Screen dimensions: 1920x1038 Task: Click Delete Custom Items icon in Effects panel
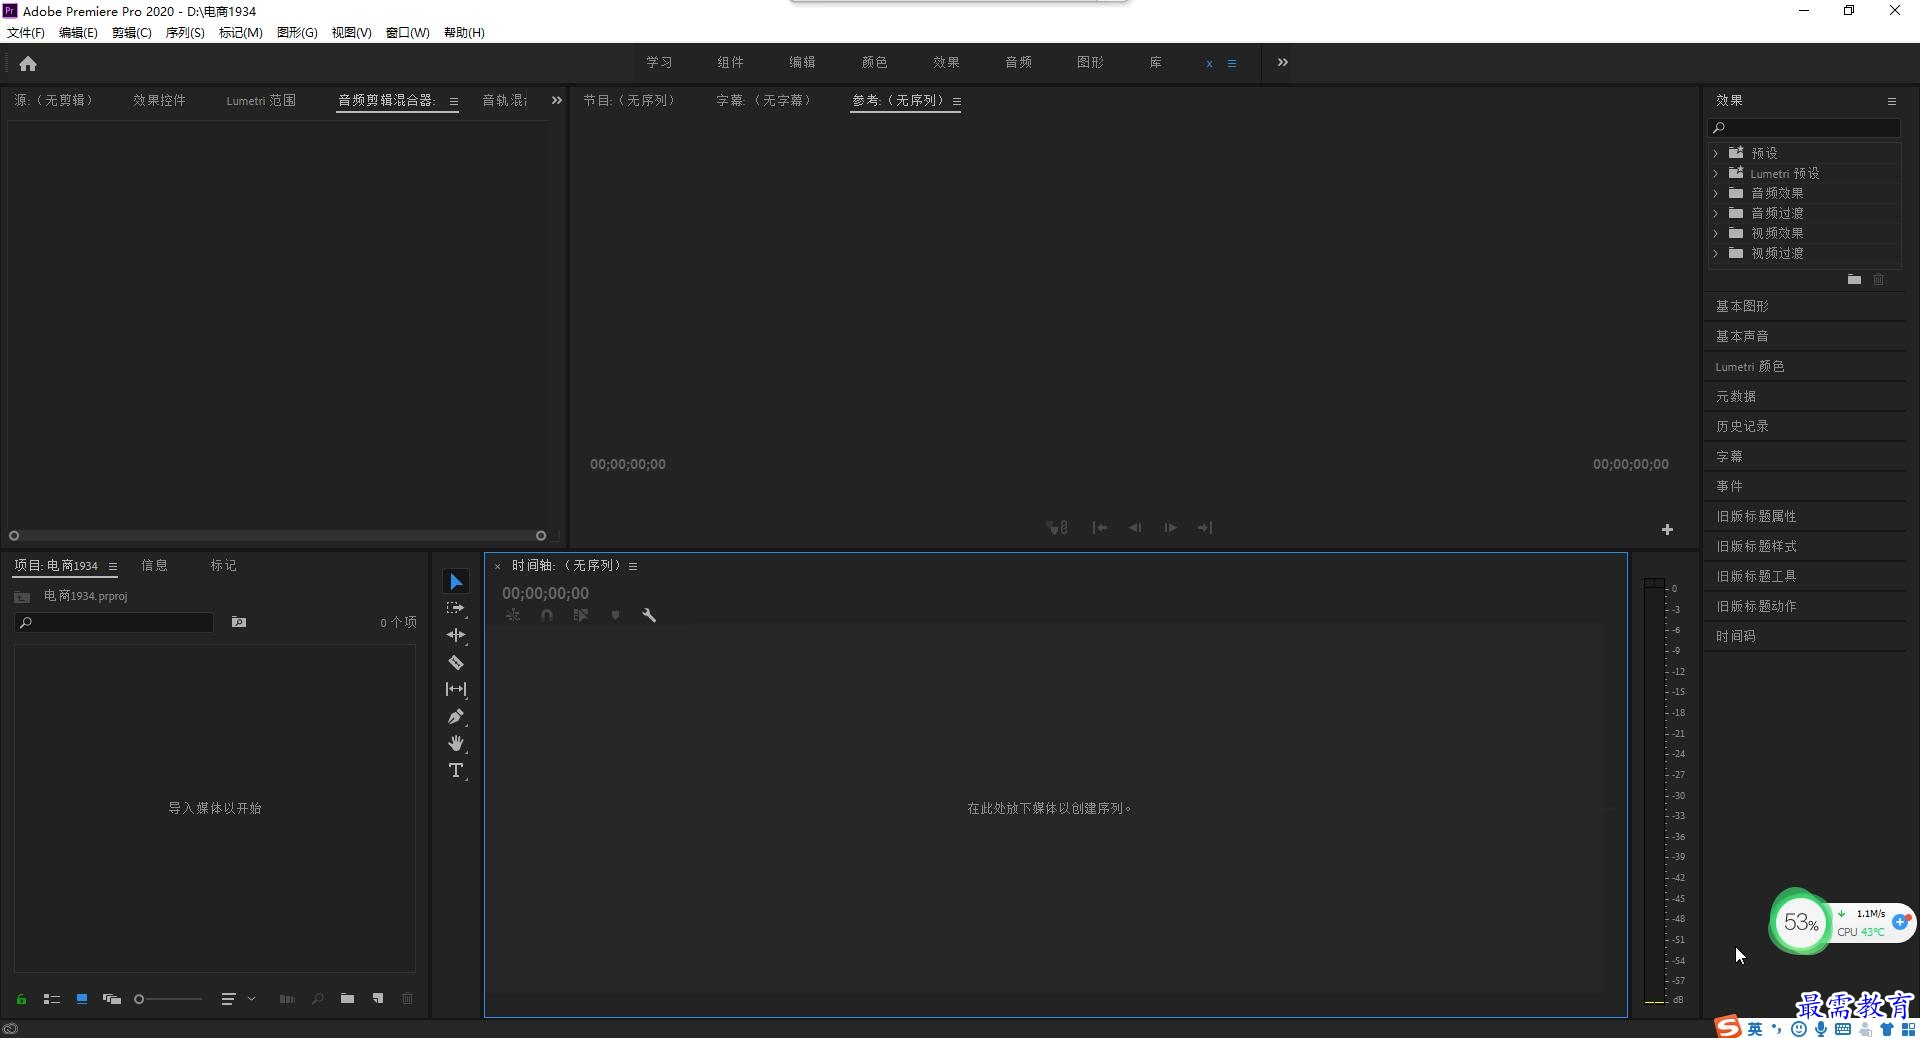(x=1878, y=279)
